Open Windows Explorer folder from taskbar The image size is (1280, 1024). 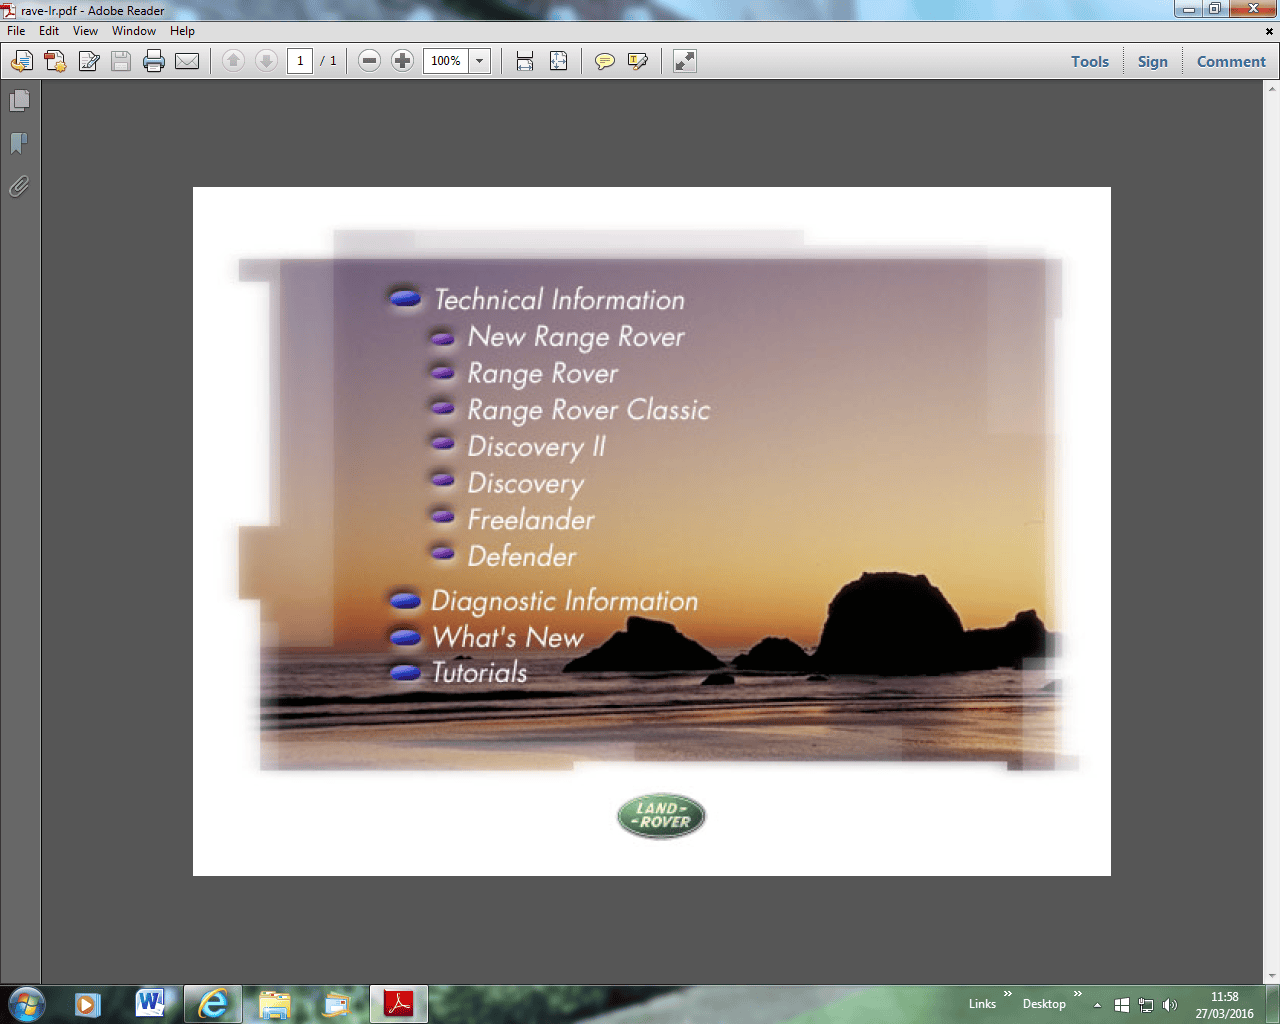(x=274, y=1004)
